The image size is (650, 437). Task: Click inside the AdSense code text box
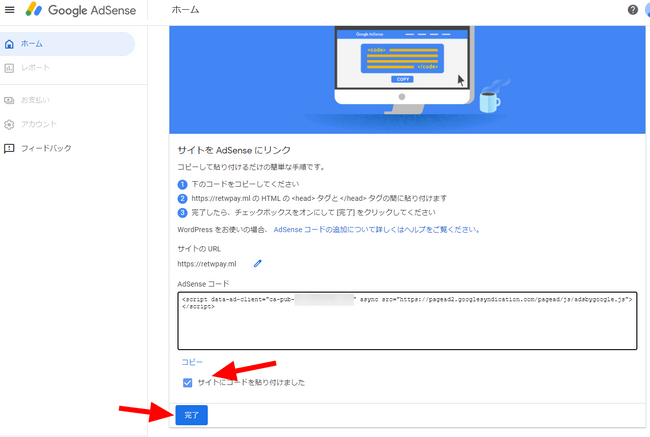pyautogui.click(x=407, y=321)
